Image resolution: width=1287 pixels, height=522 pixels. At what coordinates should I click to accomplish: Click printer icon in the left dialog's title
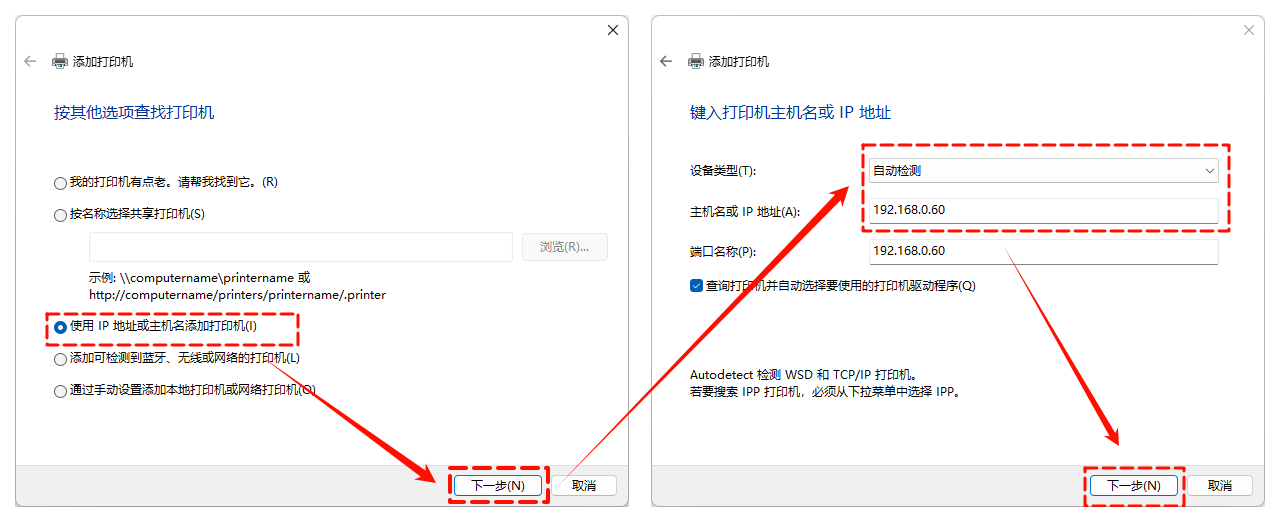click(x=60, y=61)
